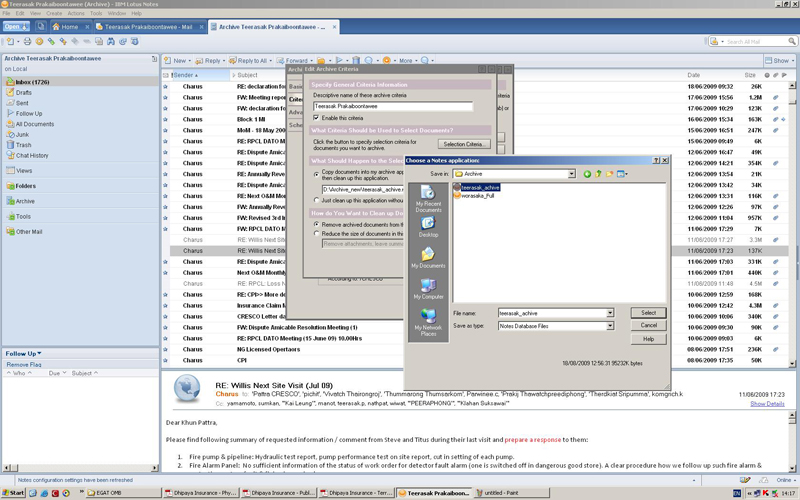Open the Reply dropdown arrow
Image resolution: width=800 pixels, height=500 pixels.
click(x=224, y=61)
